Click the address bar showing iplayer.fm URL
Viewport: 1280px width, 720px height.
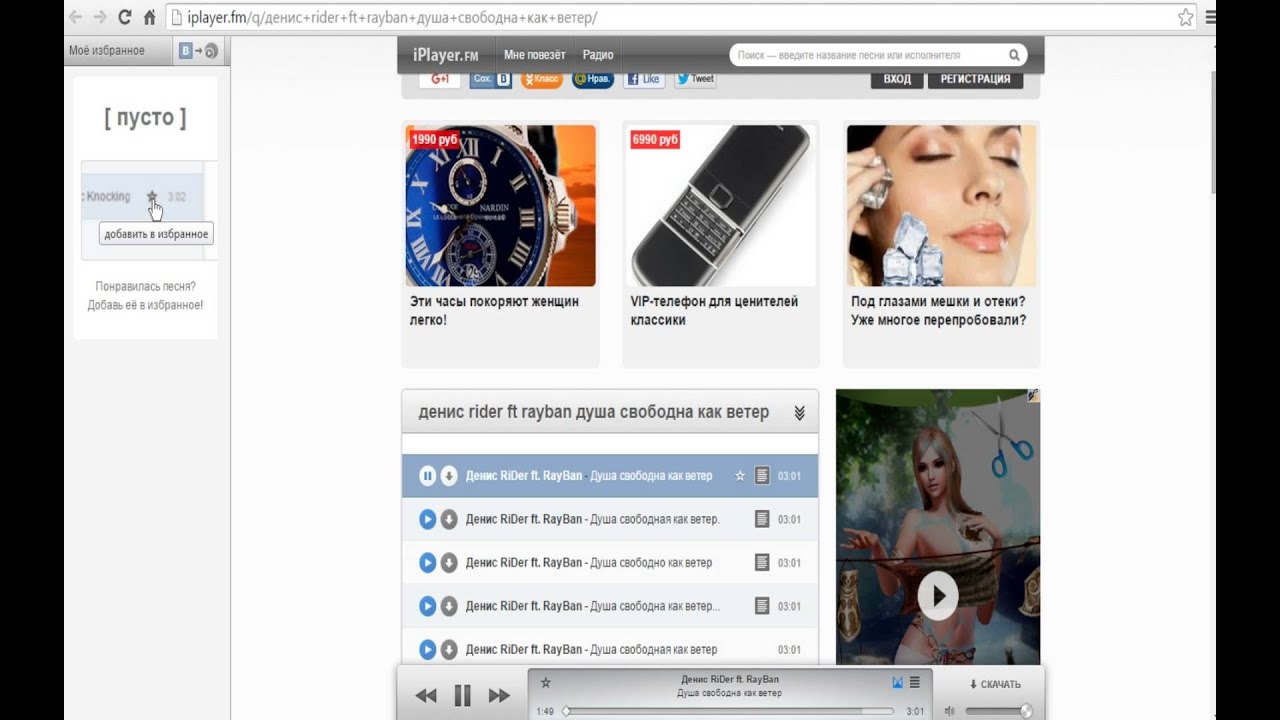[680, 17]
